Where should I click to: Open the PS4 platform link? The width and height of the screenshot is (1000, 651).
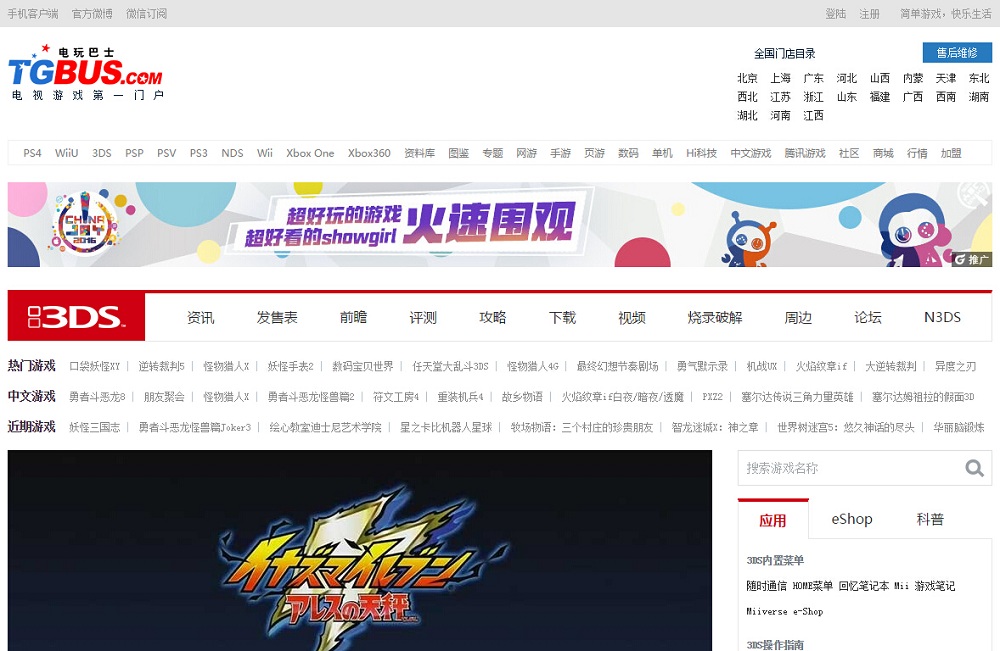tap(33, 153)
